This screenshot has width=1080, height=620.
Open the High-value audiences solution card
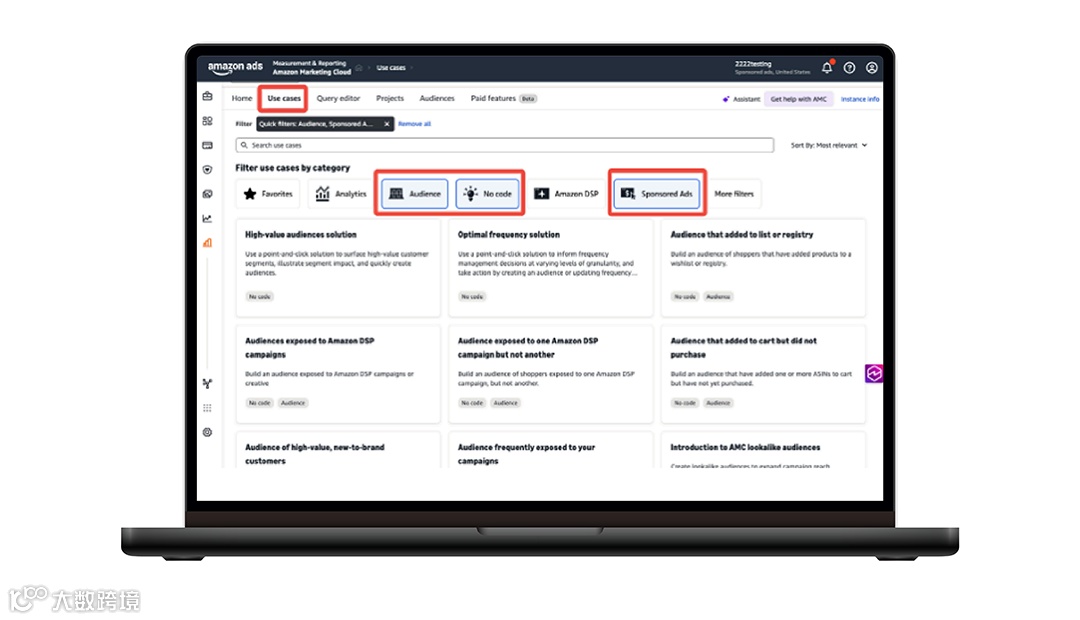coord(338,268)
